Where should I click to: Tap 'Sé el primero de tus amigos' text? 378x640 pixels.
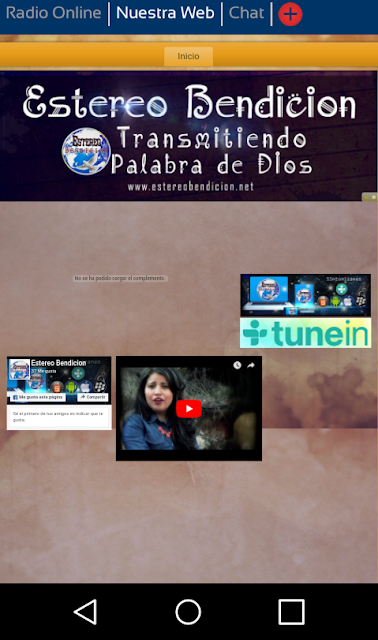click(58, 416)
